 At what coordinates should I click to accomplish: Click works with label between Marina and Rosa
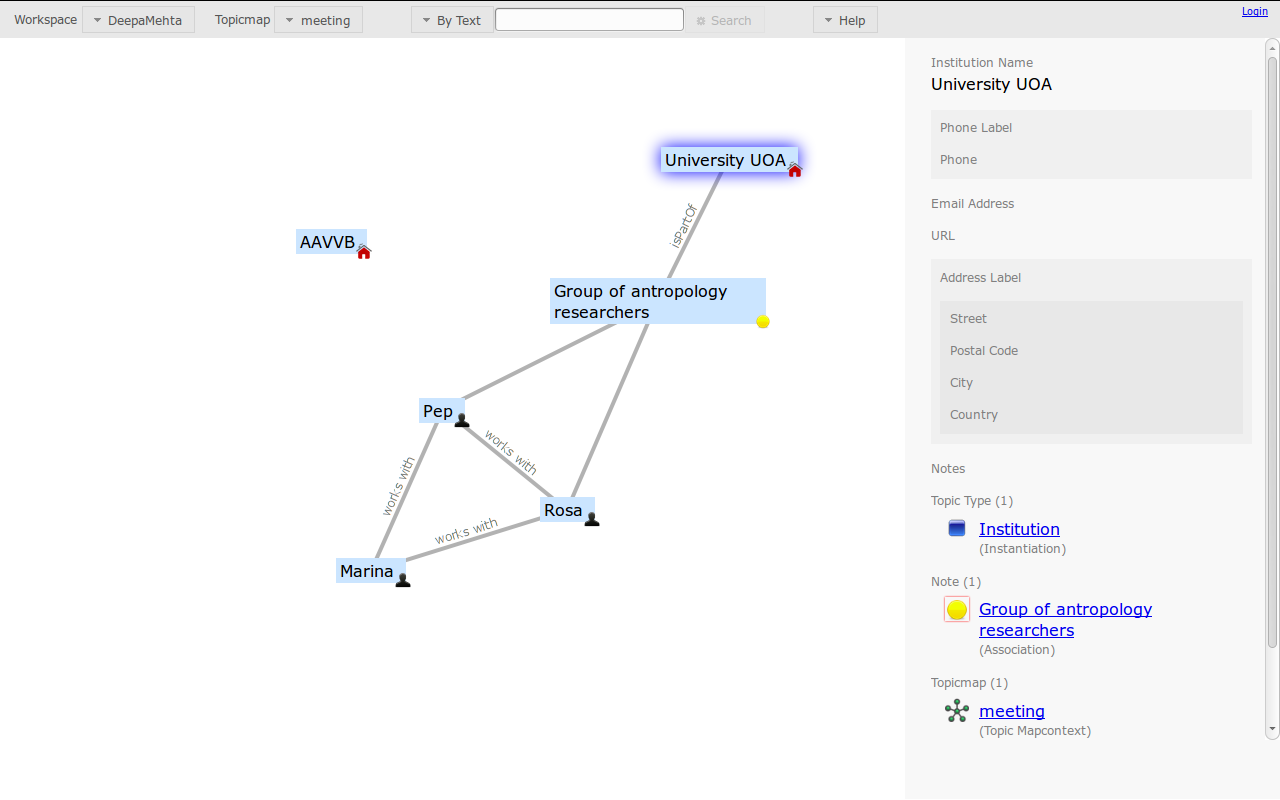pos(466,531)
